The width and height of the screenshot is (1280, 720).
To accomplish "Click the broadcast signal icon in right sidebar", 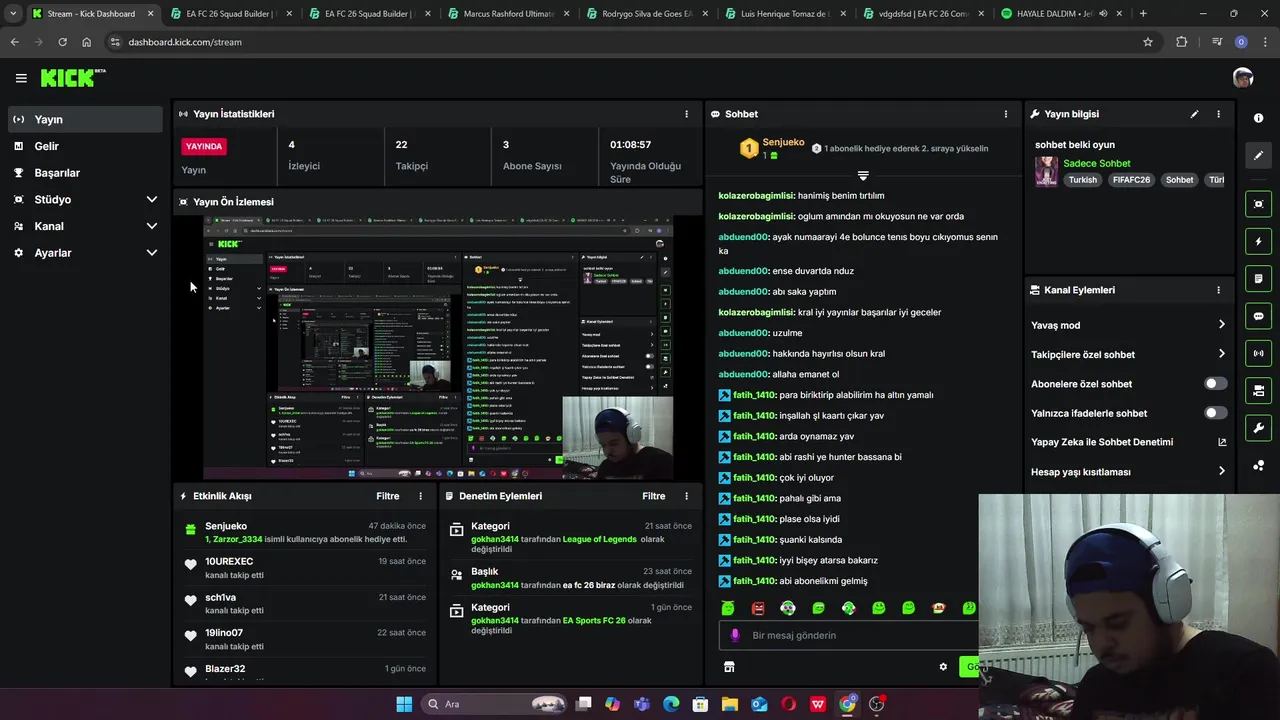I will tap(1258, 353).
